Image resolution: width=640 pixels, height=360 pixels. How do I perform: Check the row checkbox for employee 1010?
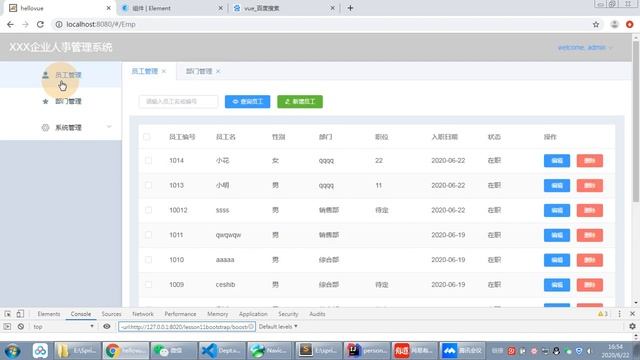[149, 260]
